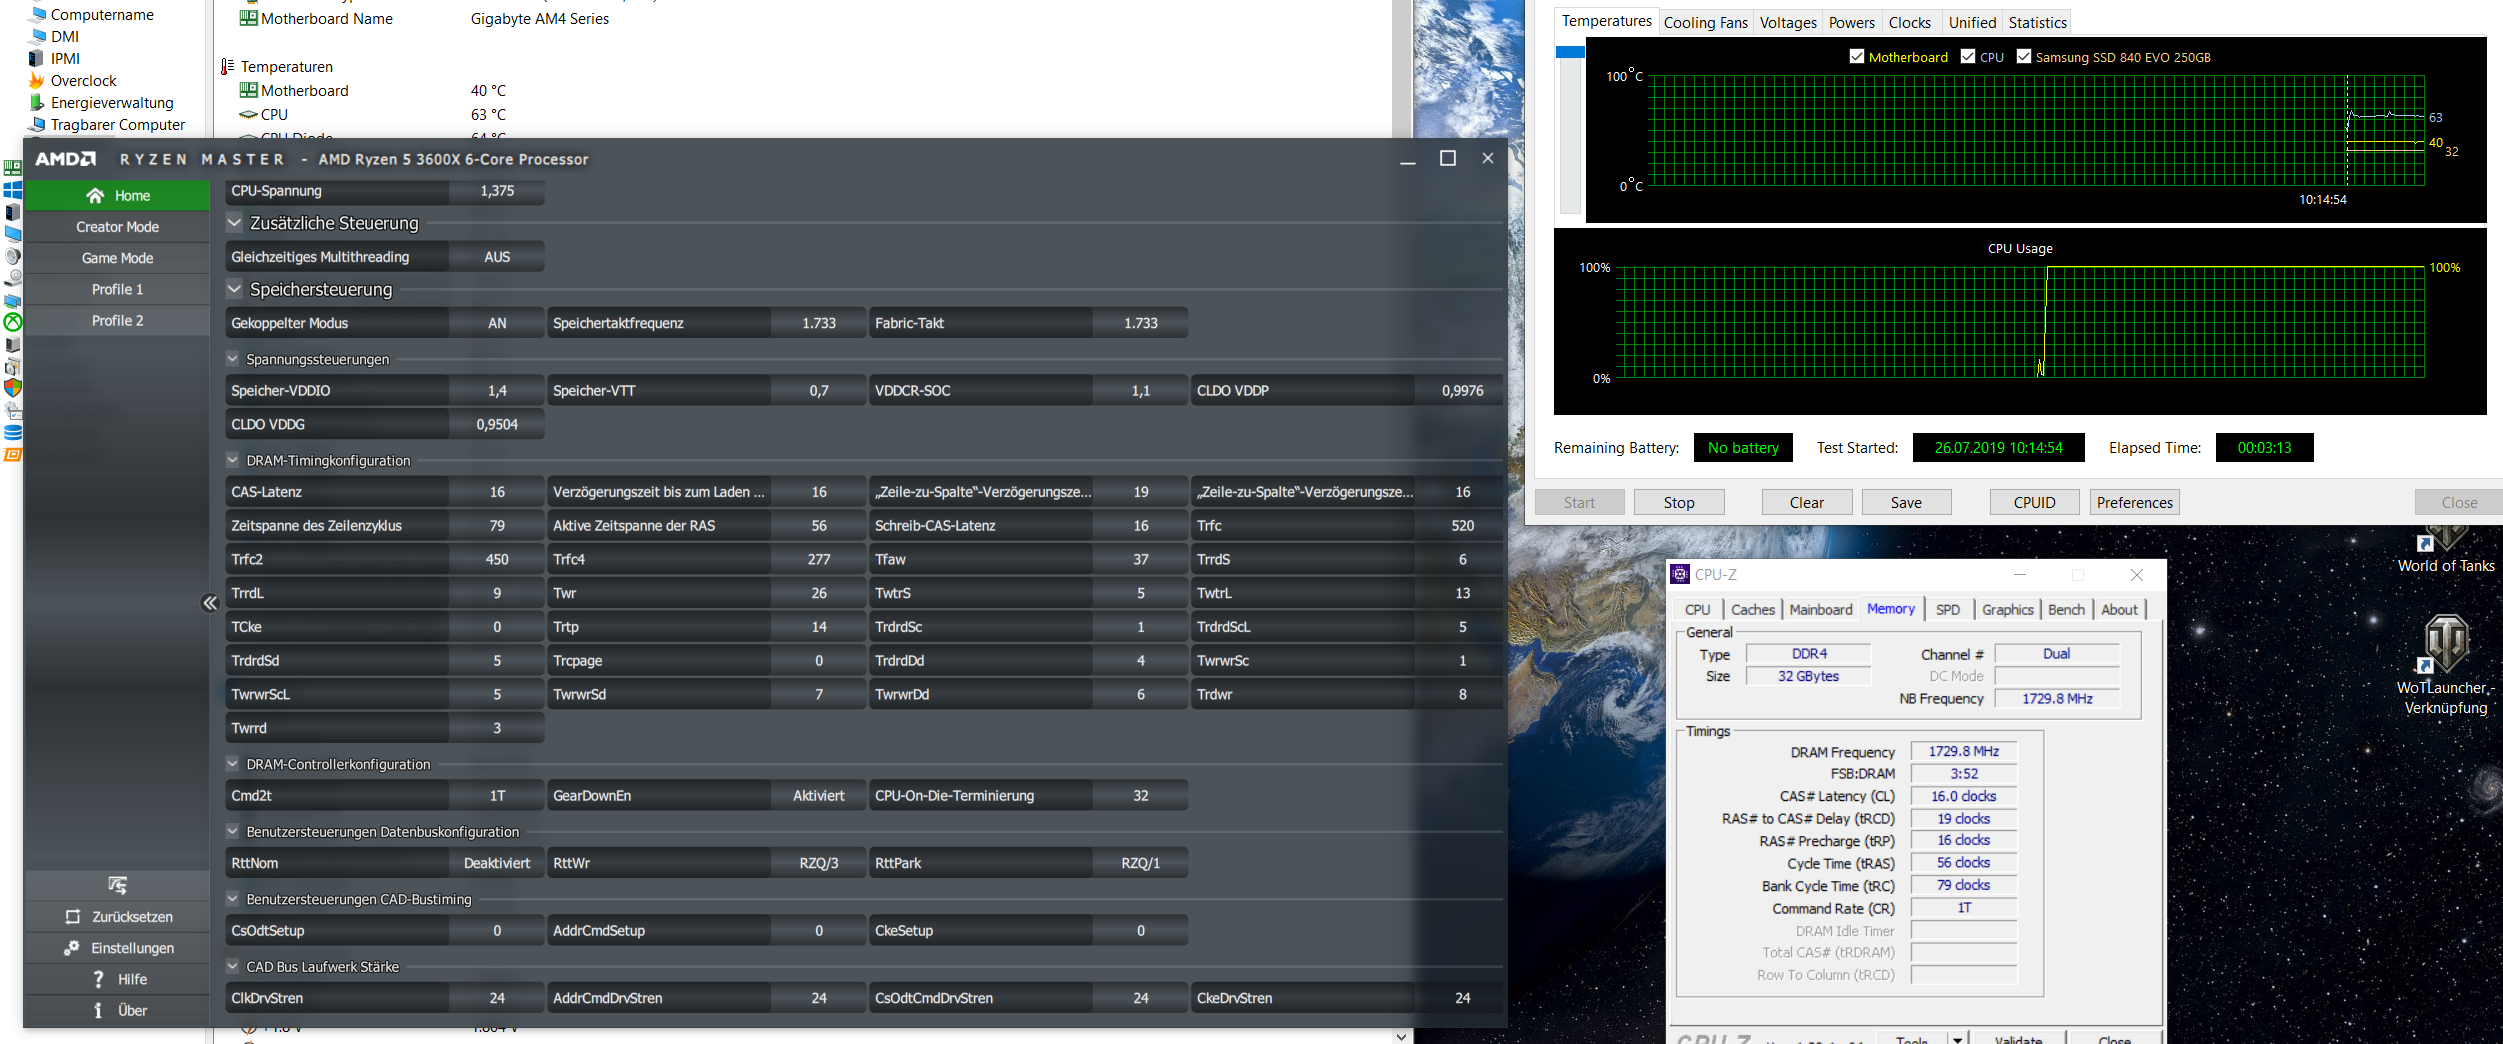This screenshot has height=1044, width=2503.
Task: Collapse the Ryzen Master sidebar with double-chevron
Action: coord(210,603)
